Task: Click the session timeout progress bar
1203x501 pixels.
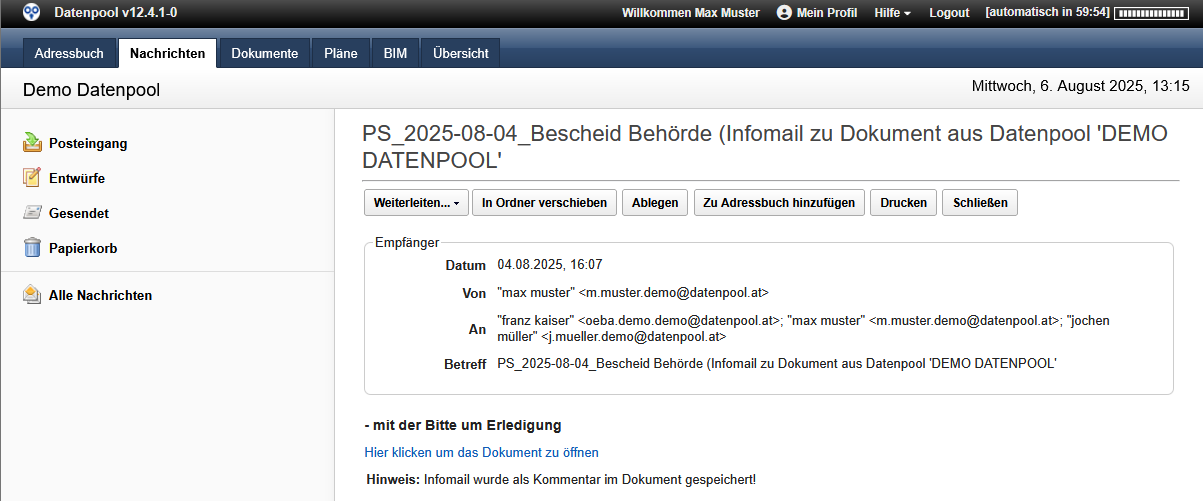Action: 1153,13
